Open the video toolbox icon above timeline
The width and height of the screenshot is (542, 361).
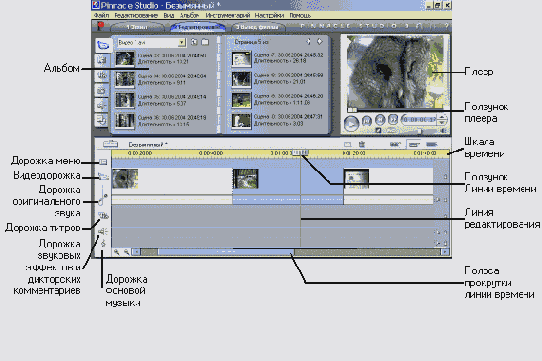point(110,143)
